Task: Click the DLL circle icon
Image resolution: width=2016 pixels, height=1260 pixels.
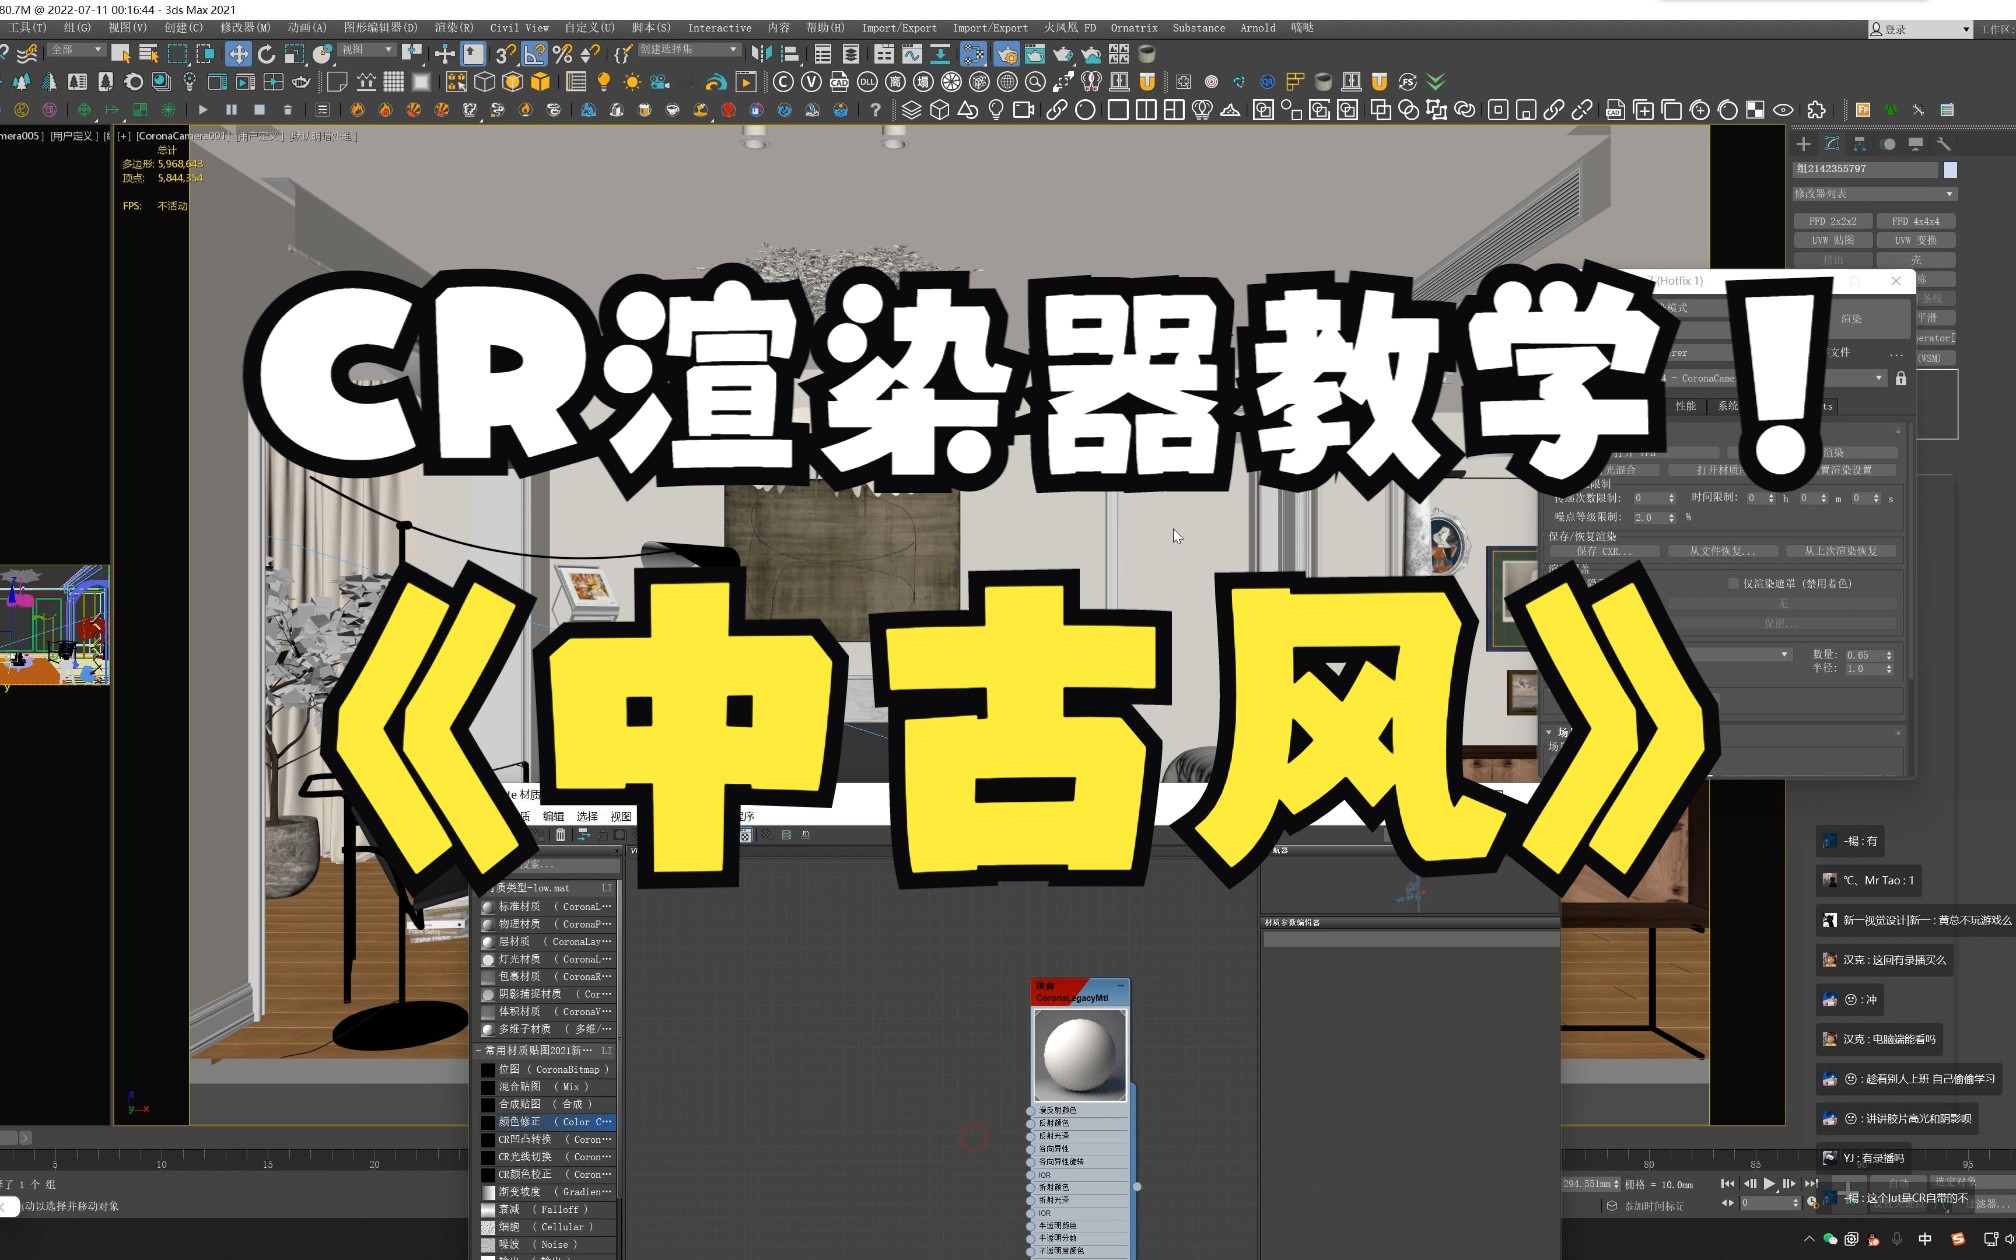Action: click(x=867, y=82)
